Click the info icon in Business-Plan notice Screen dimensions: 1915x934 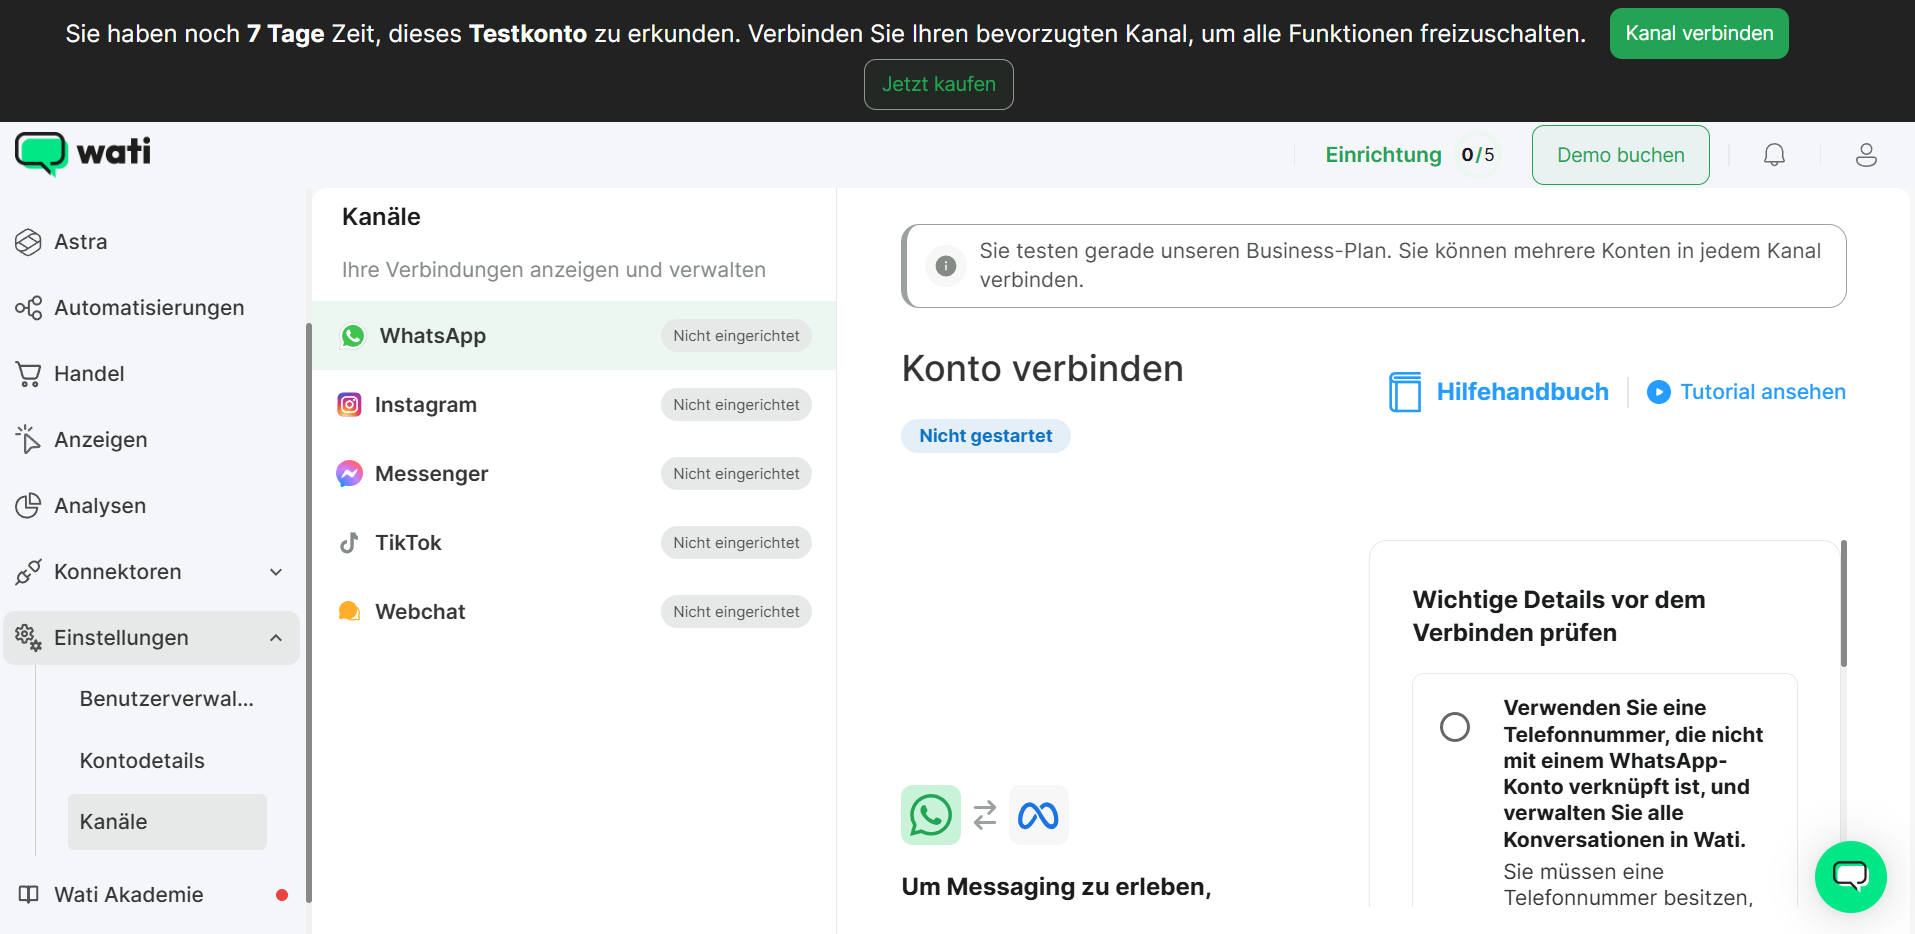tap(945, 266)
